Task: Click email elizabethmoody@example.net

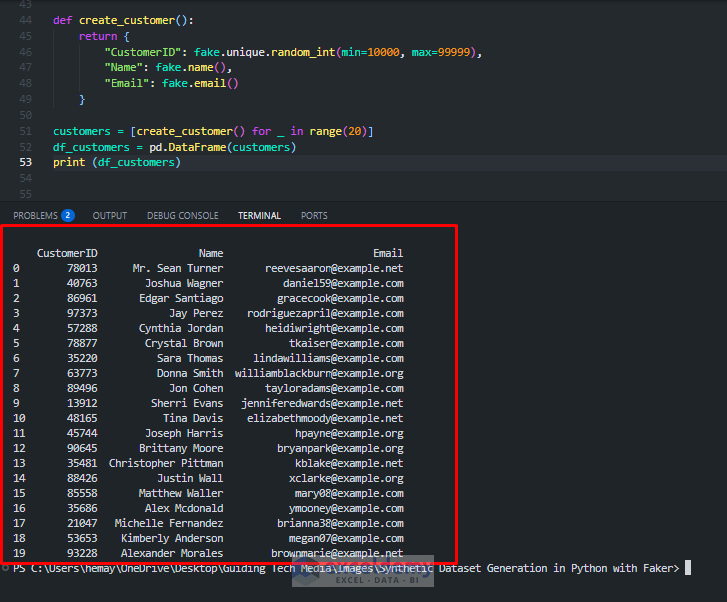Action: click(x=325, y=418)
